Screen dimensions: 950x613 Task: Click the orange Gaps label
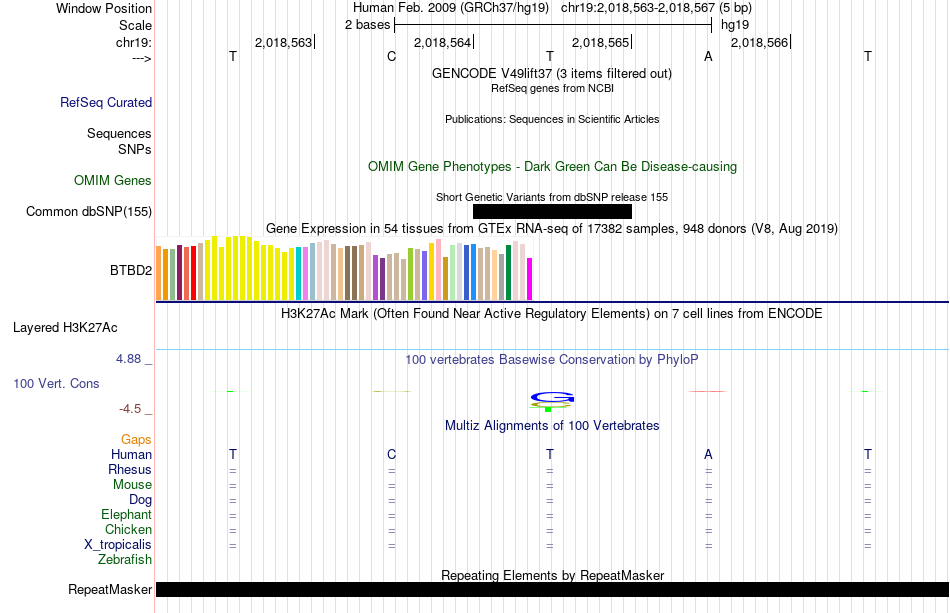136,439
